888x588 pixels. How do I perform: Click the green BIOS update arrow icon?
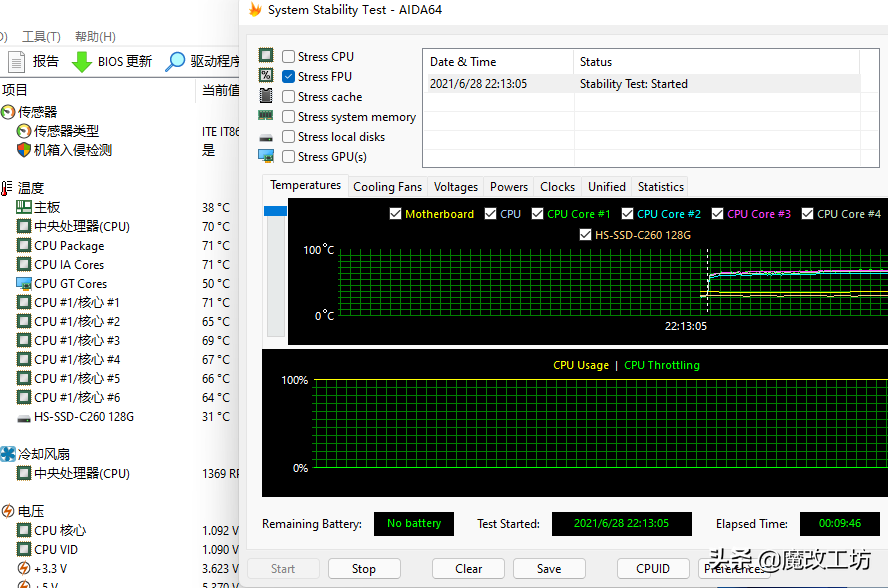click(82, 62)
